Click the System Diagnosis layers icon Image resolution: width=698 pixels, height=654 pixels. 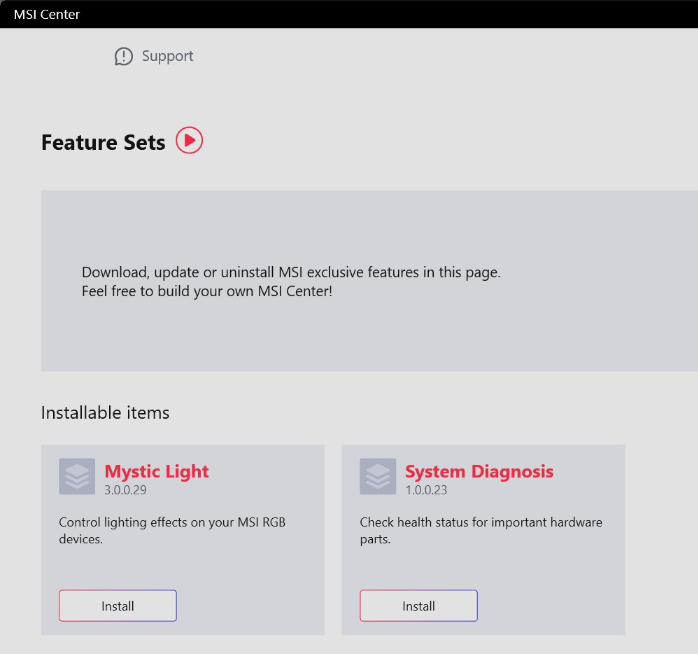click(377, 476)
